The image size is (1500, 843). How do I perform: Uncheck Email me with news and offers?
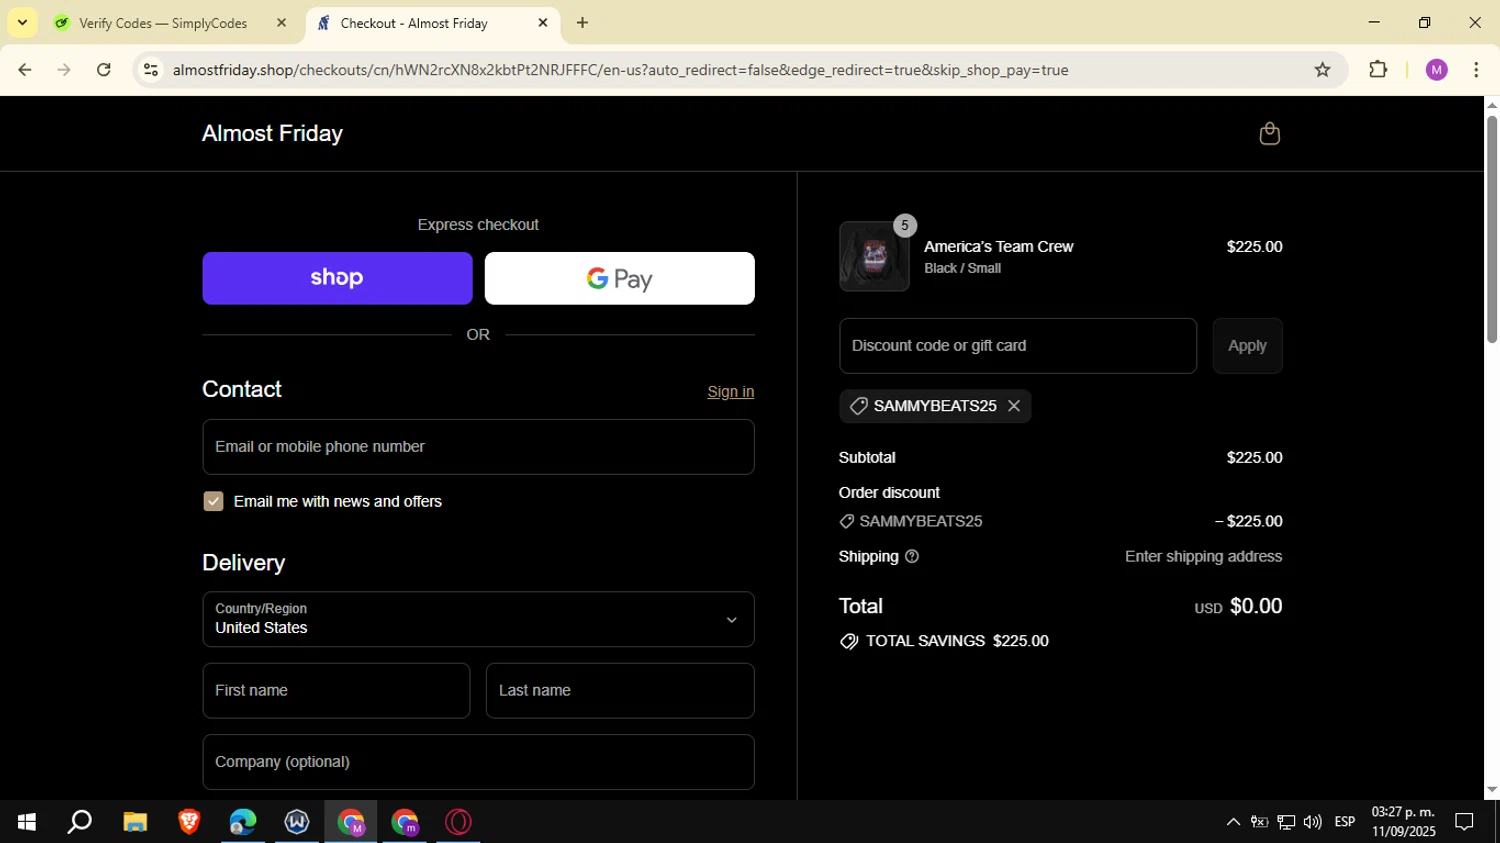coord(213,502)
